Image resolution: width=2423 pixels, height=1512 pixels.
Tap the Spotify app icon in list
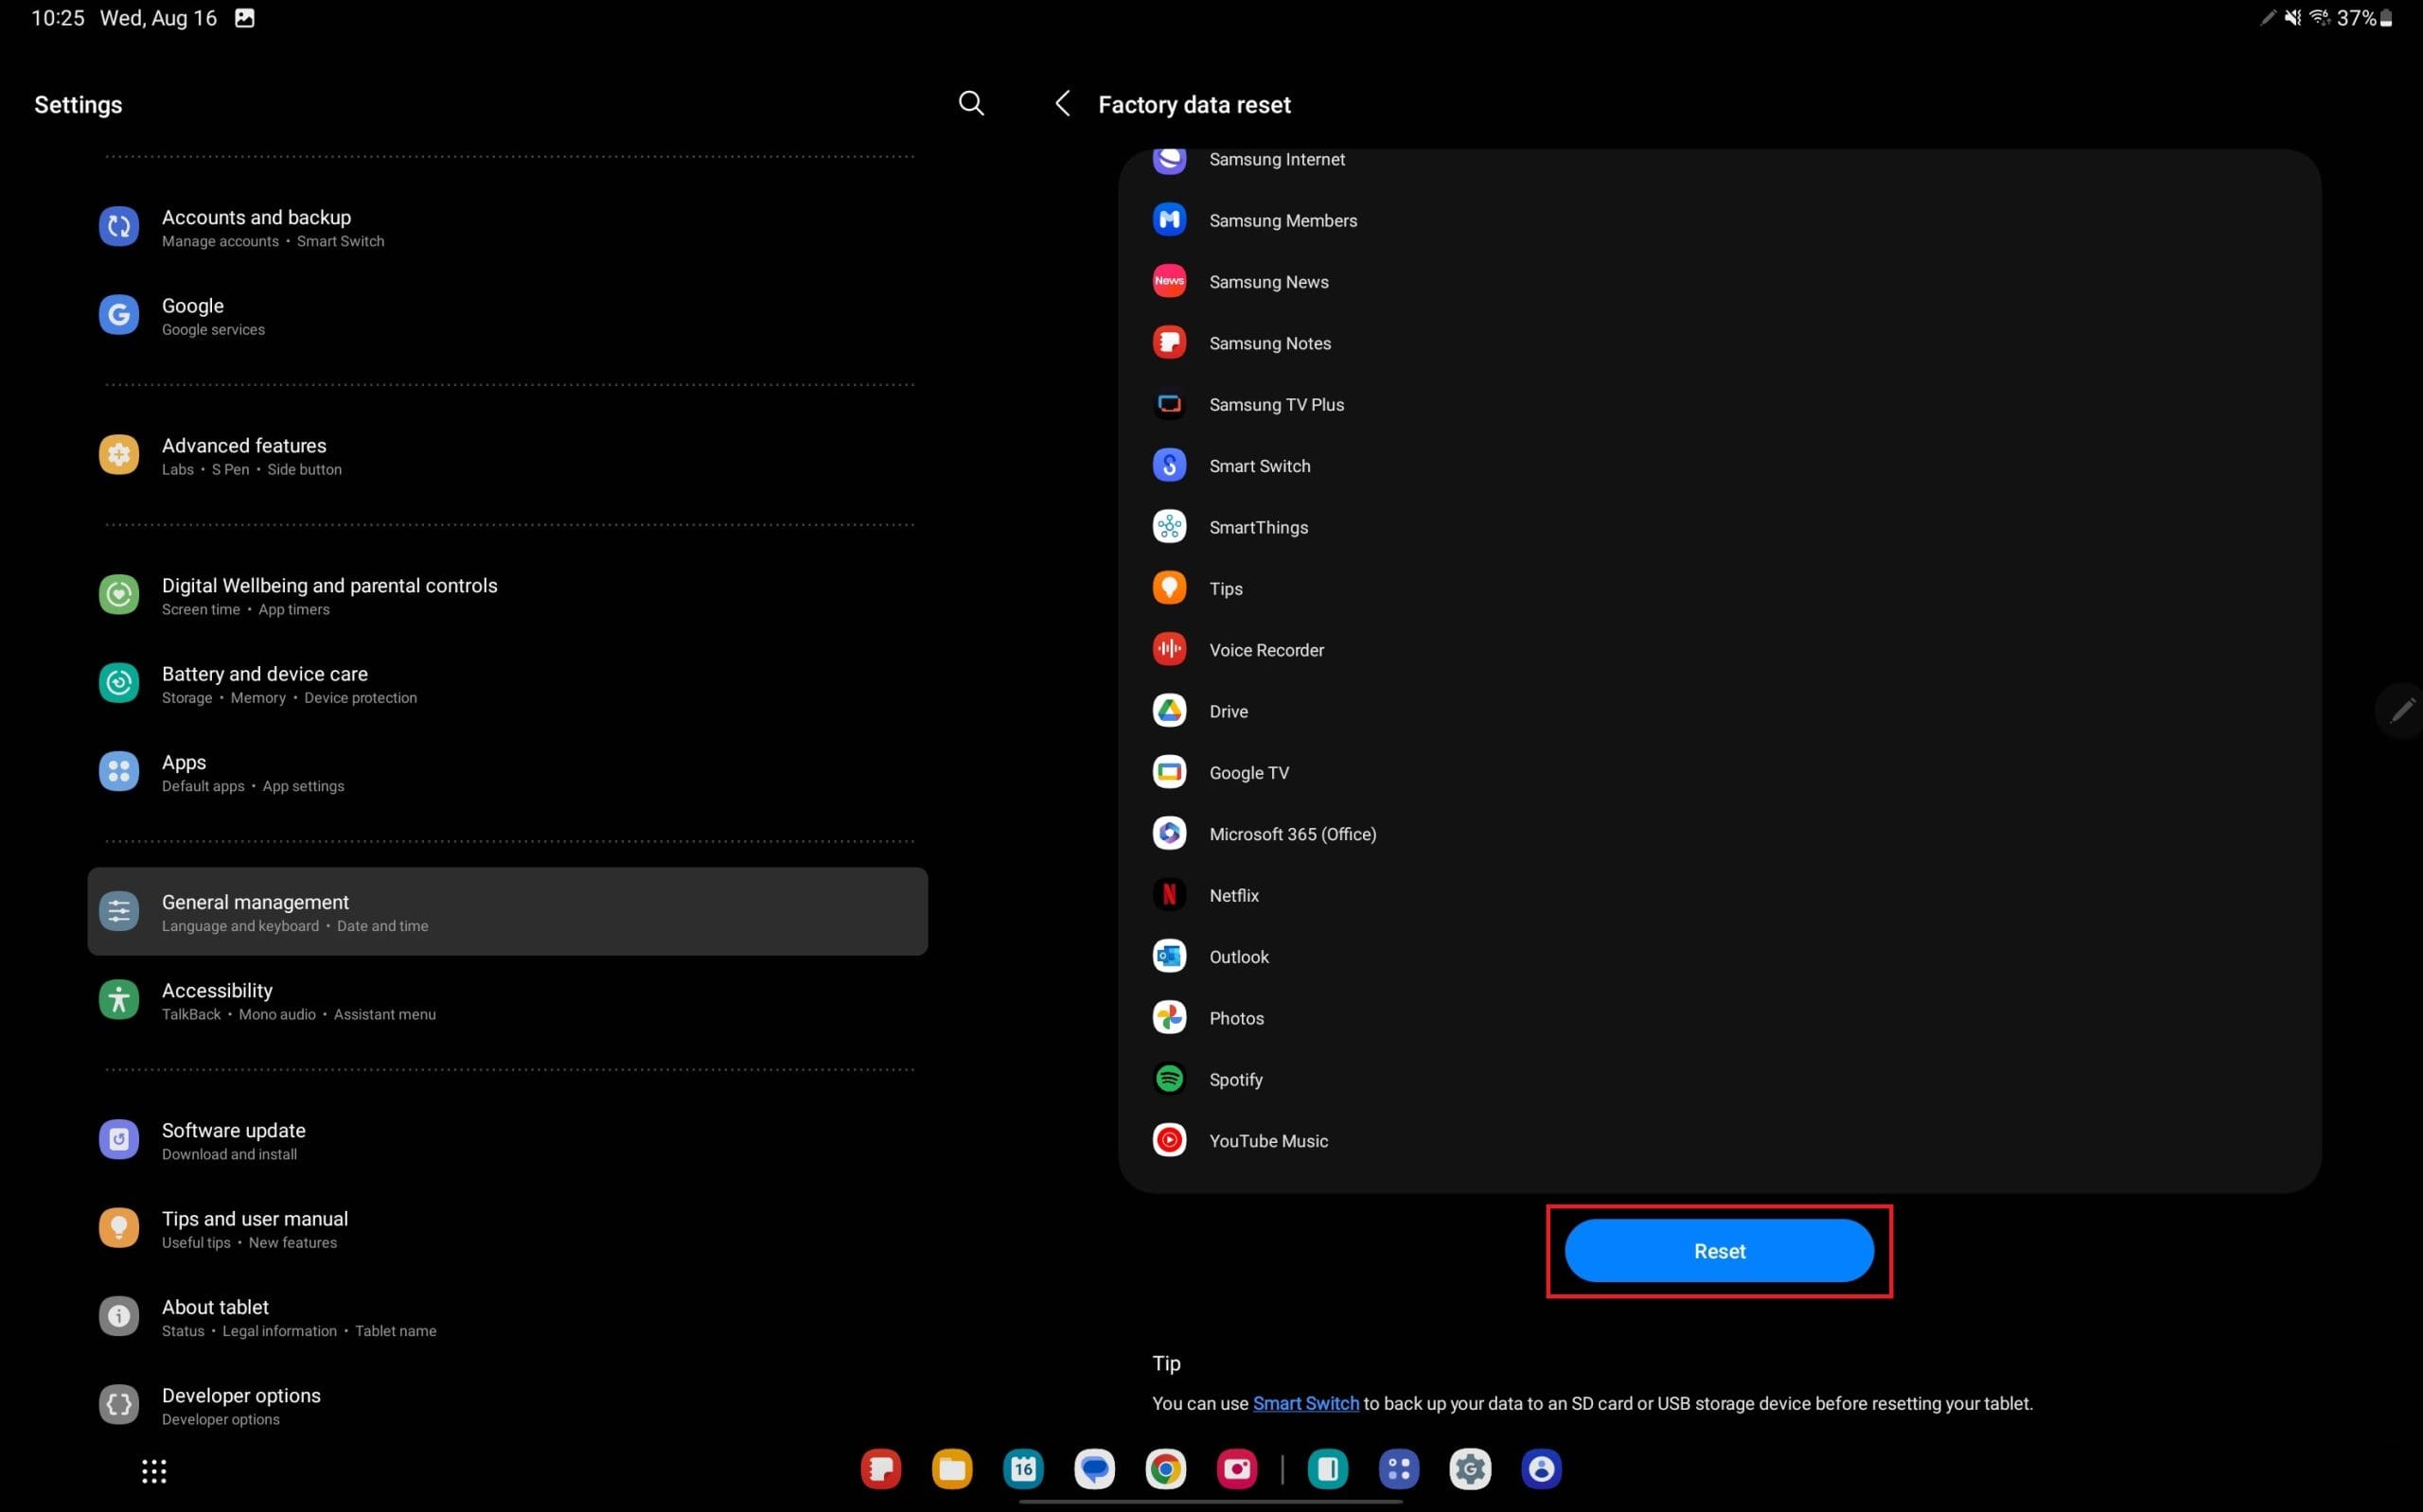point(1169,1079)
